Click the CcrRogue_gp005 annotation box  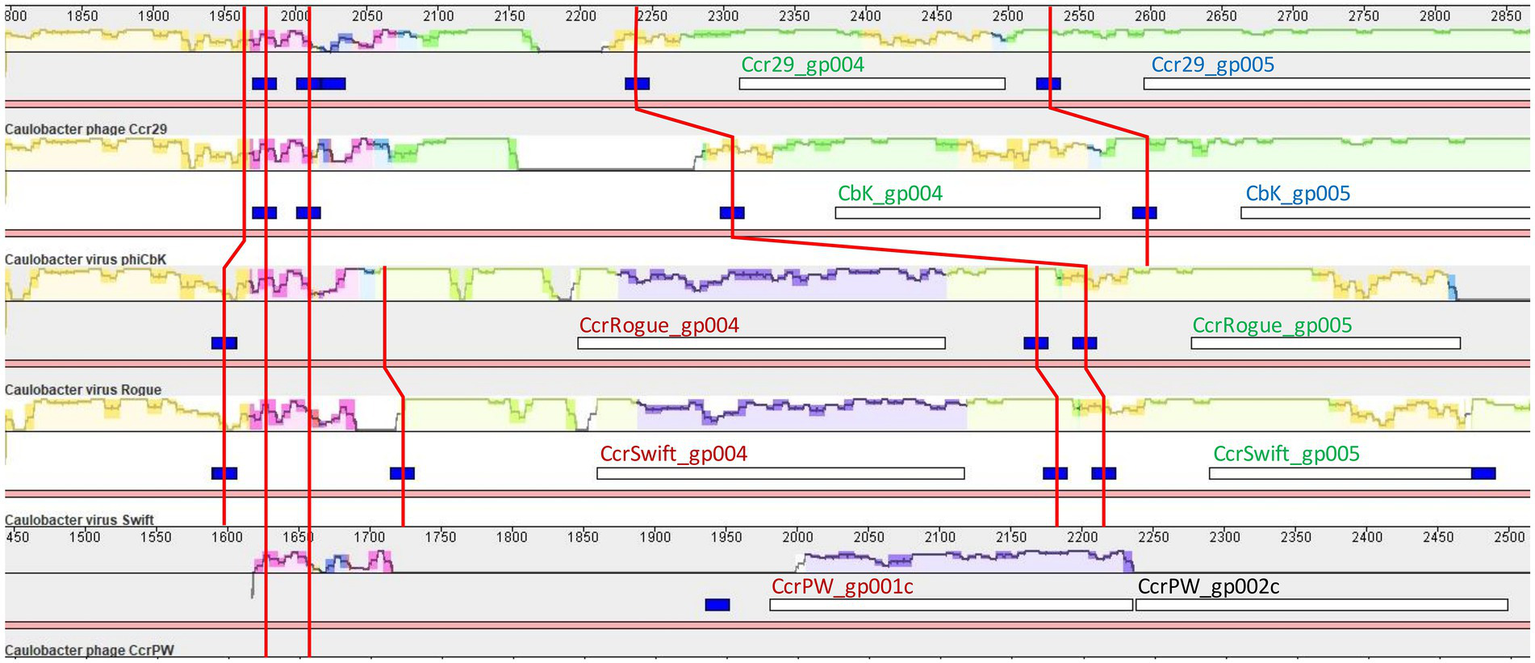point(1325,344)
